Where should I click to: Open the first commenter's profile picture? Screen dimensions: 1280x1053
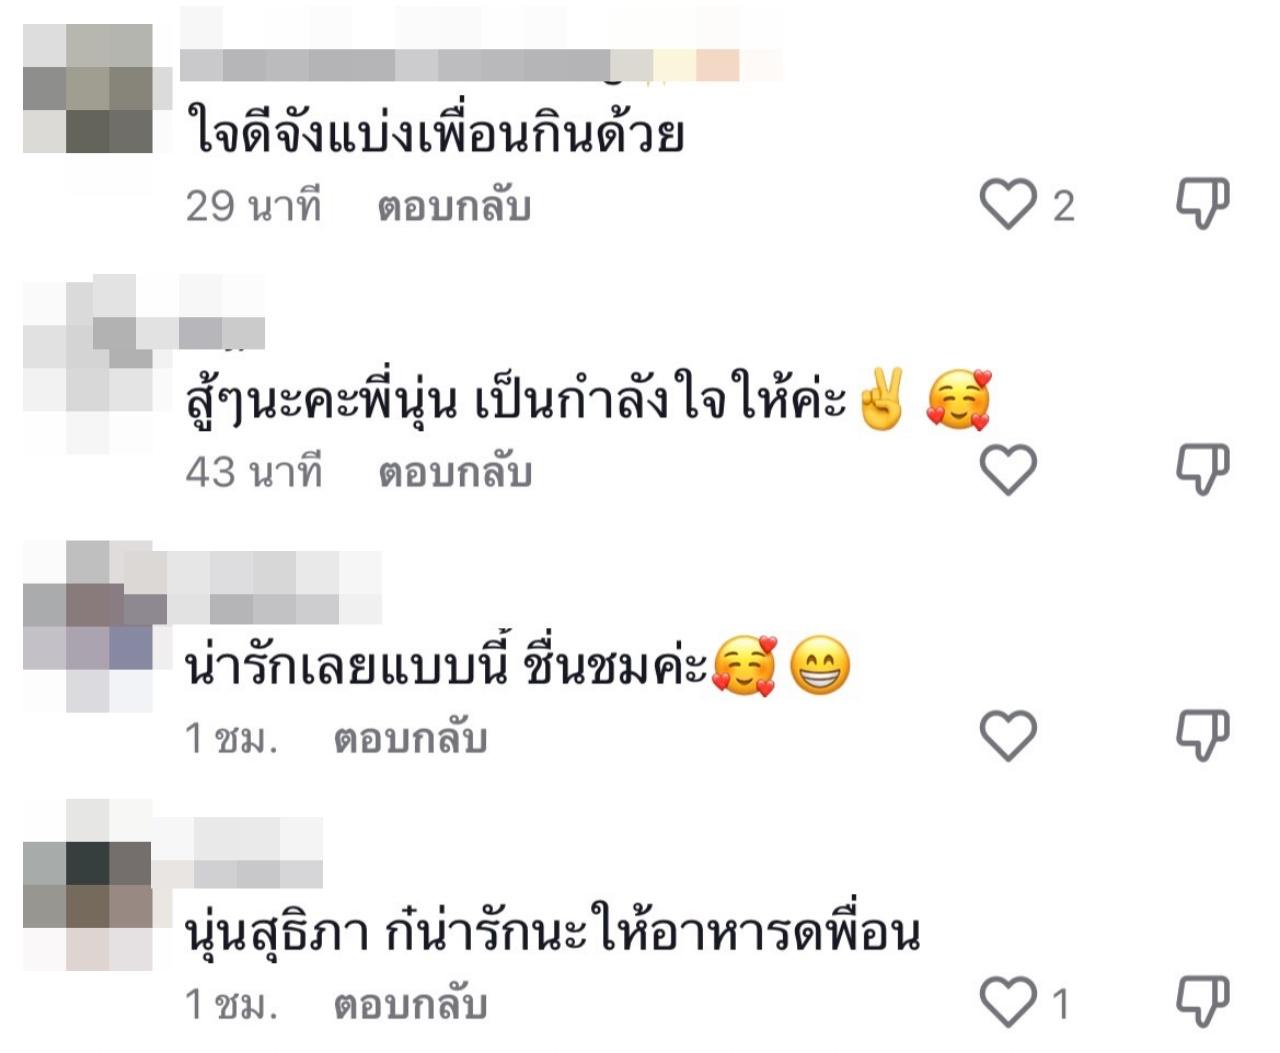pyautogui.click(x=87, y=88)
